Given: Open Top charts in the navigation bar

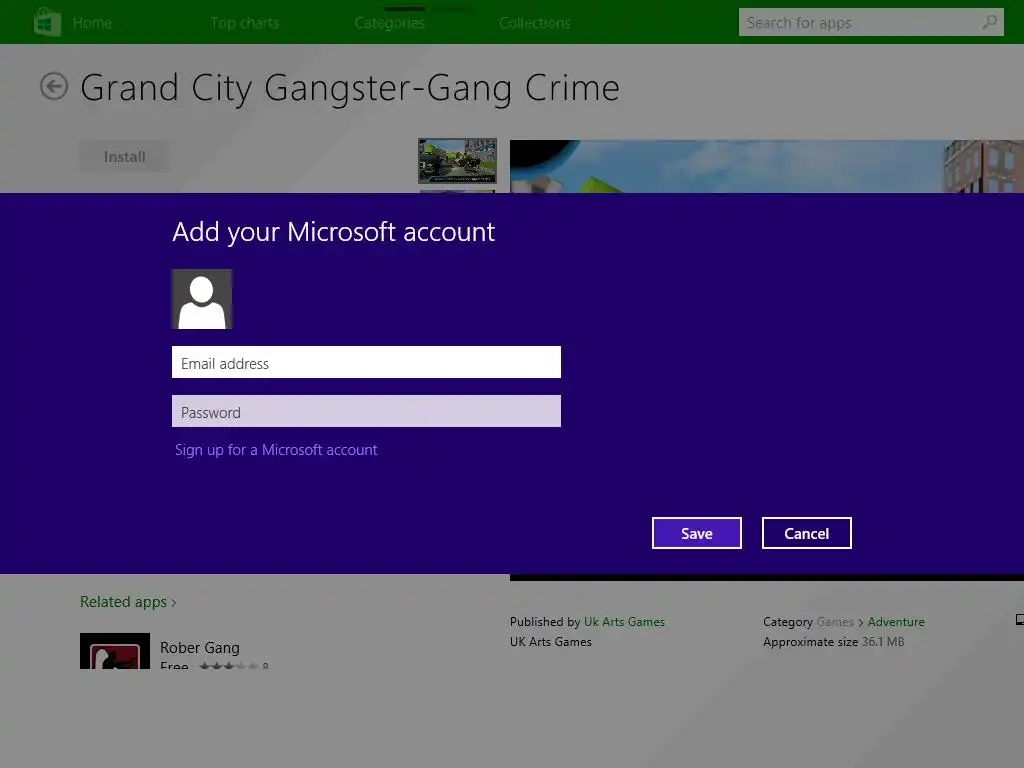Looking at the screenshot, I should click(x=245, y=23).
